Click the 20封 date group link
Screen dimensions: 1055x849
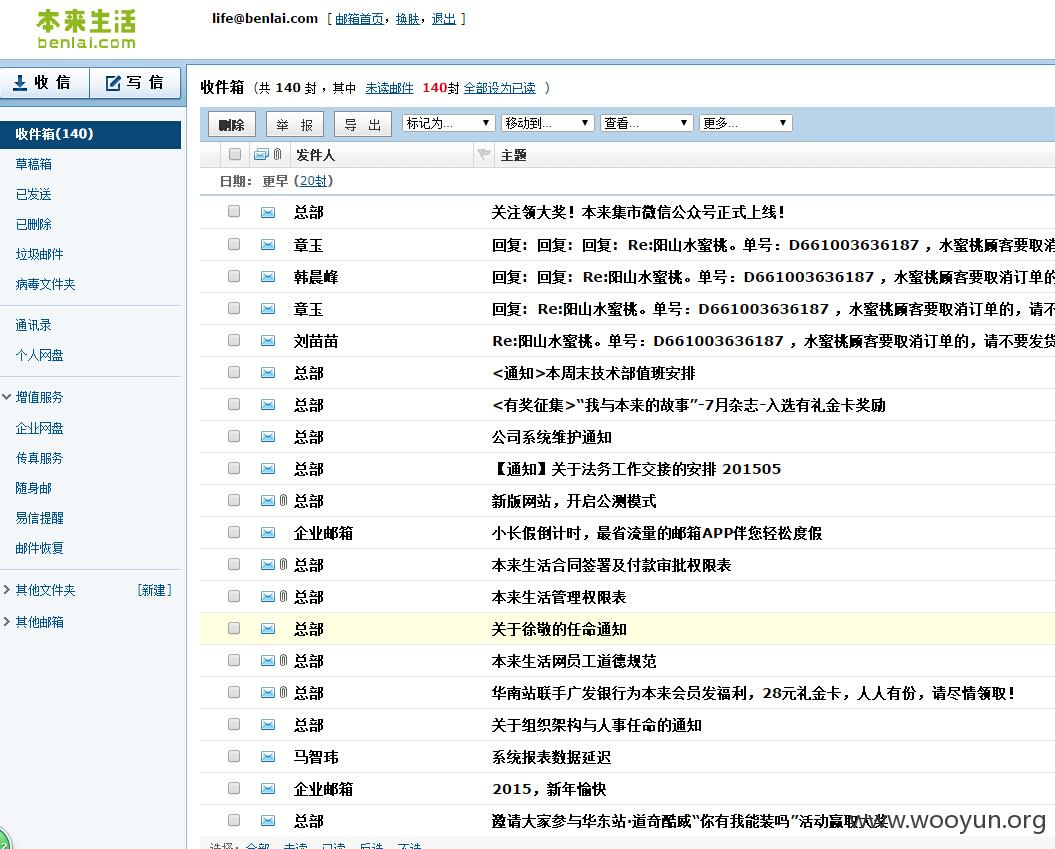tap(313, 181)
